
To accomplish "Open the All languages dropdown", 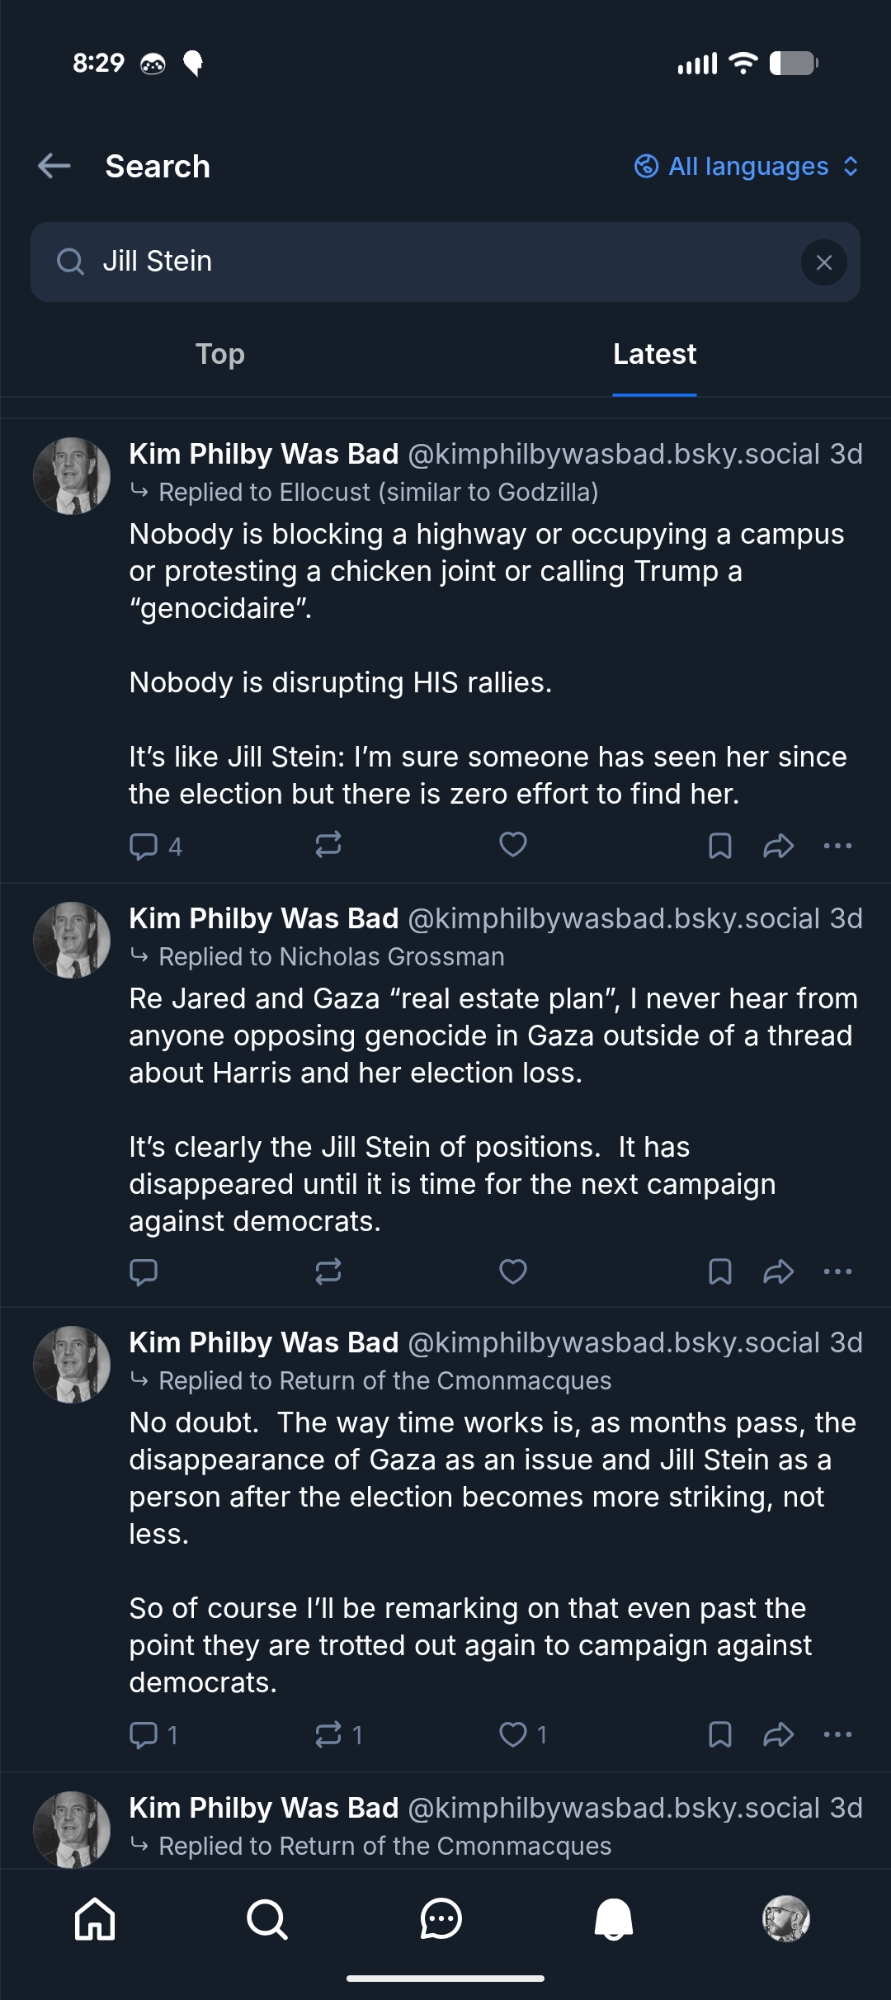I will click(747, 166).
